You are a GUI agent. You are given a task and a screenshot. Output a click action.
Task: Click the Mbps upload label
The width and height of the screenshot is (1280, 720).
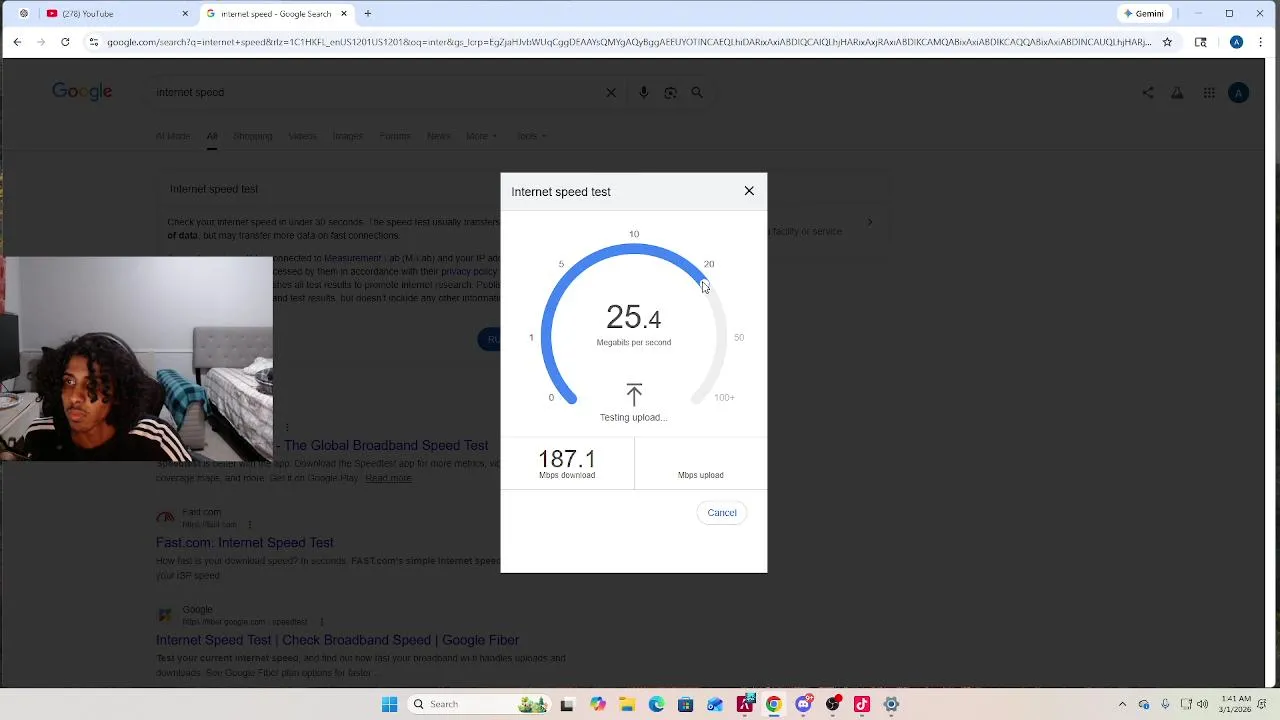[x=701, y=475]
